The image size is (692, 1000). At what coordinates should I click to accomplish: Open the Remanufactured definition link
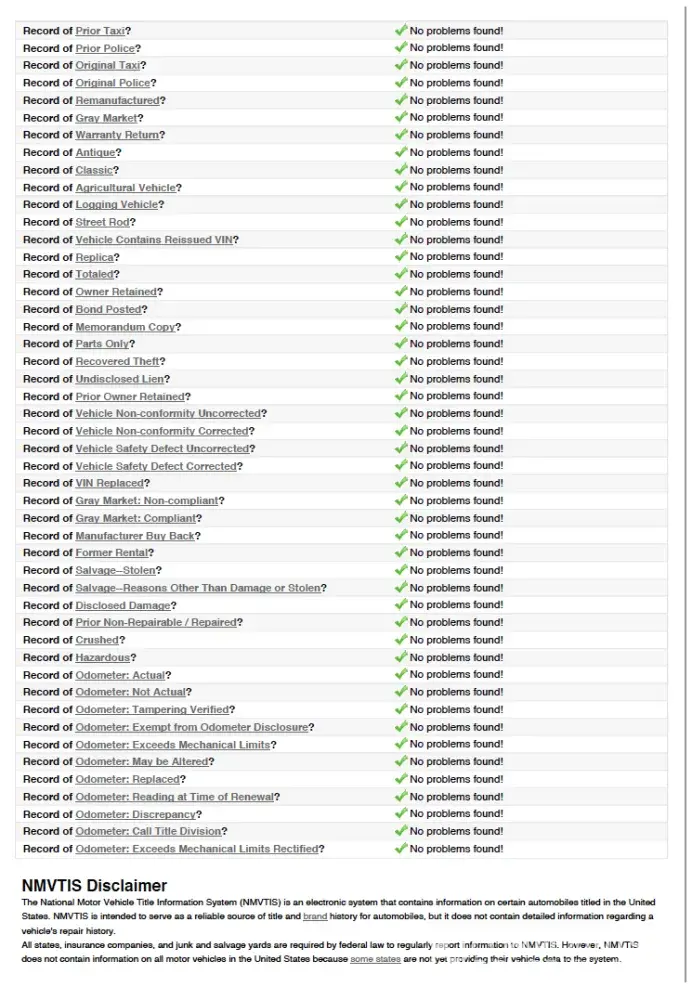tap(117, 100)
